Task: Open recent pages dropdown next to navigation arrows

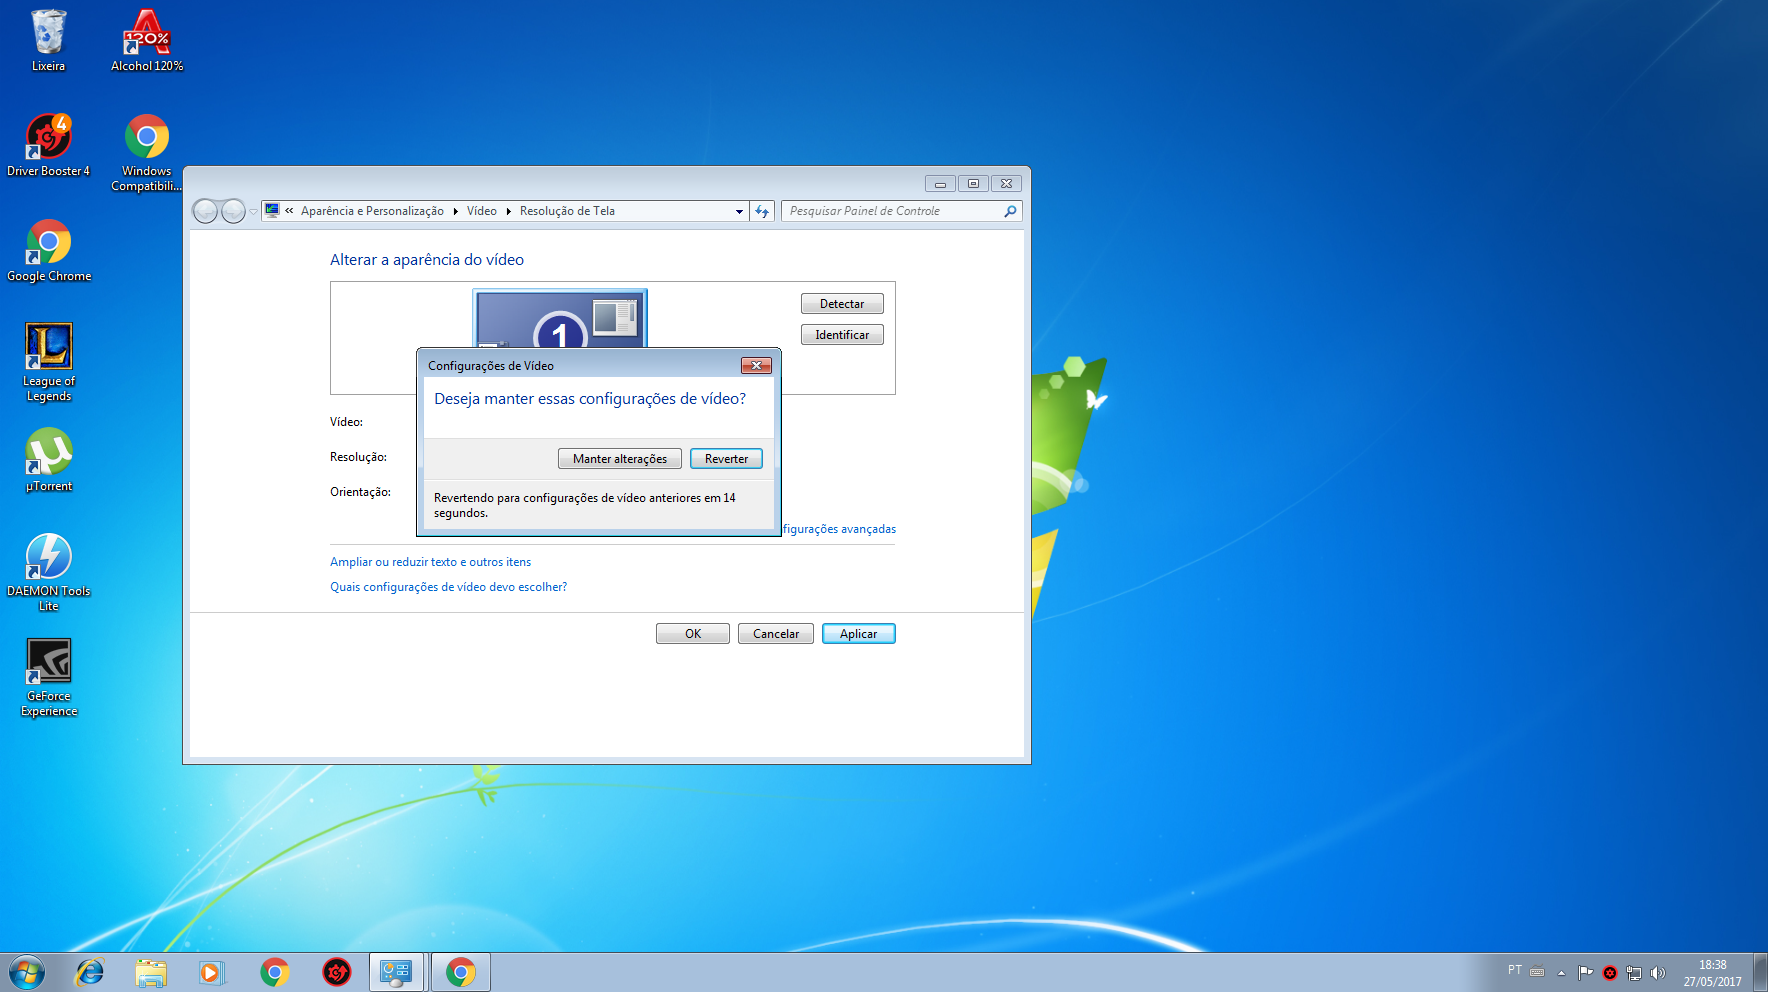Action: coord(253,211)
